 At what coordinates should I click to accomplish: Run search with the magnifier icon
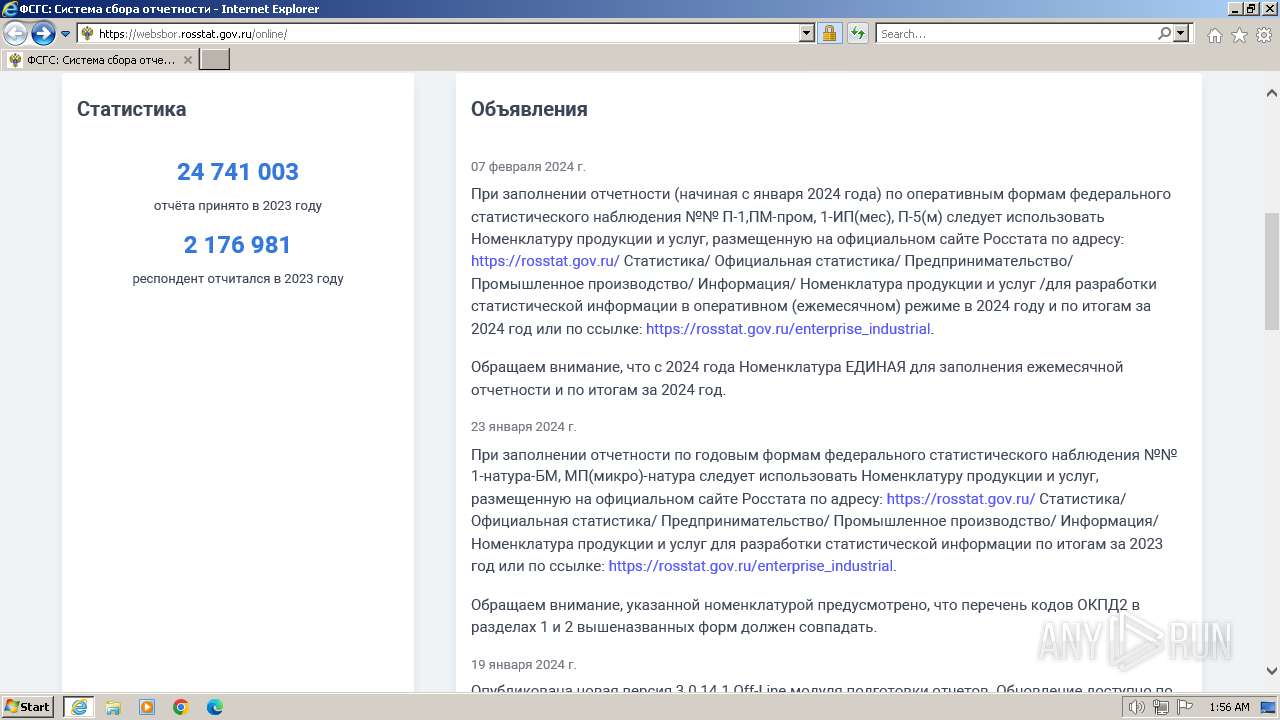click(x=1164, y=34)
